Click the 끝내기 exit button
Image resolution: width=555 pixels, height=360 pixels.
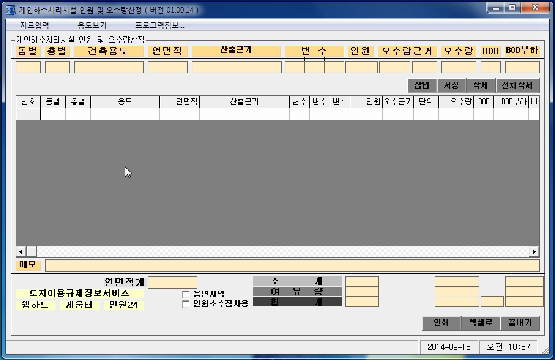pyautogui.click(x=520, y=323)
